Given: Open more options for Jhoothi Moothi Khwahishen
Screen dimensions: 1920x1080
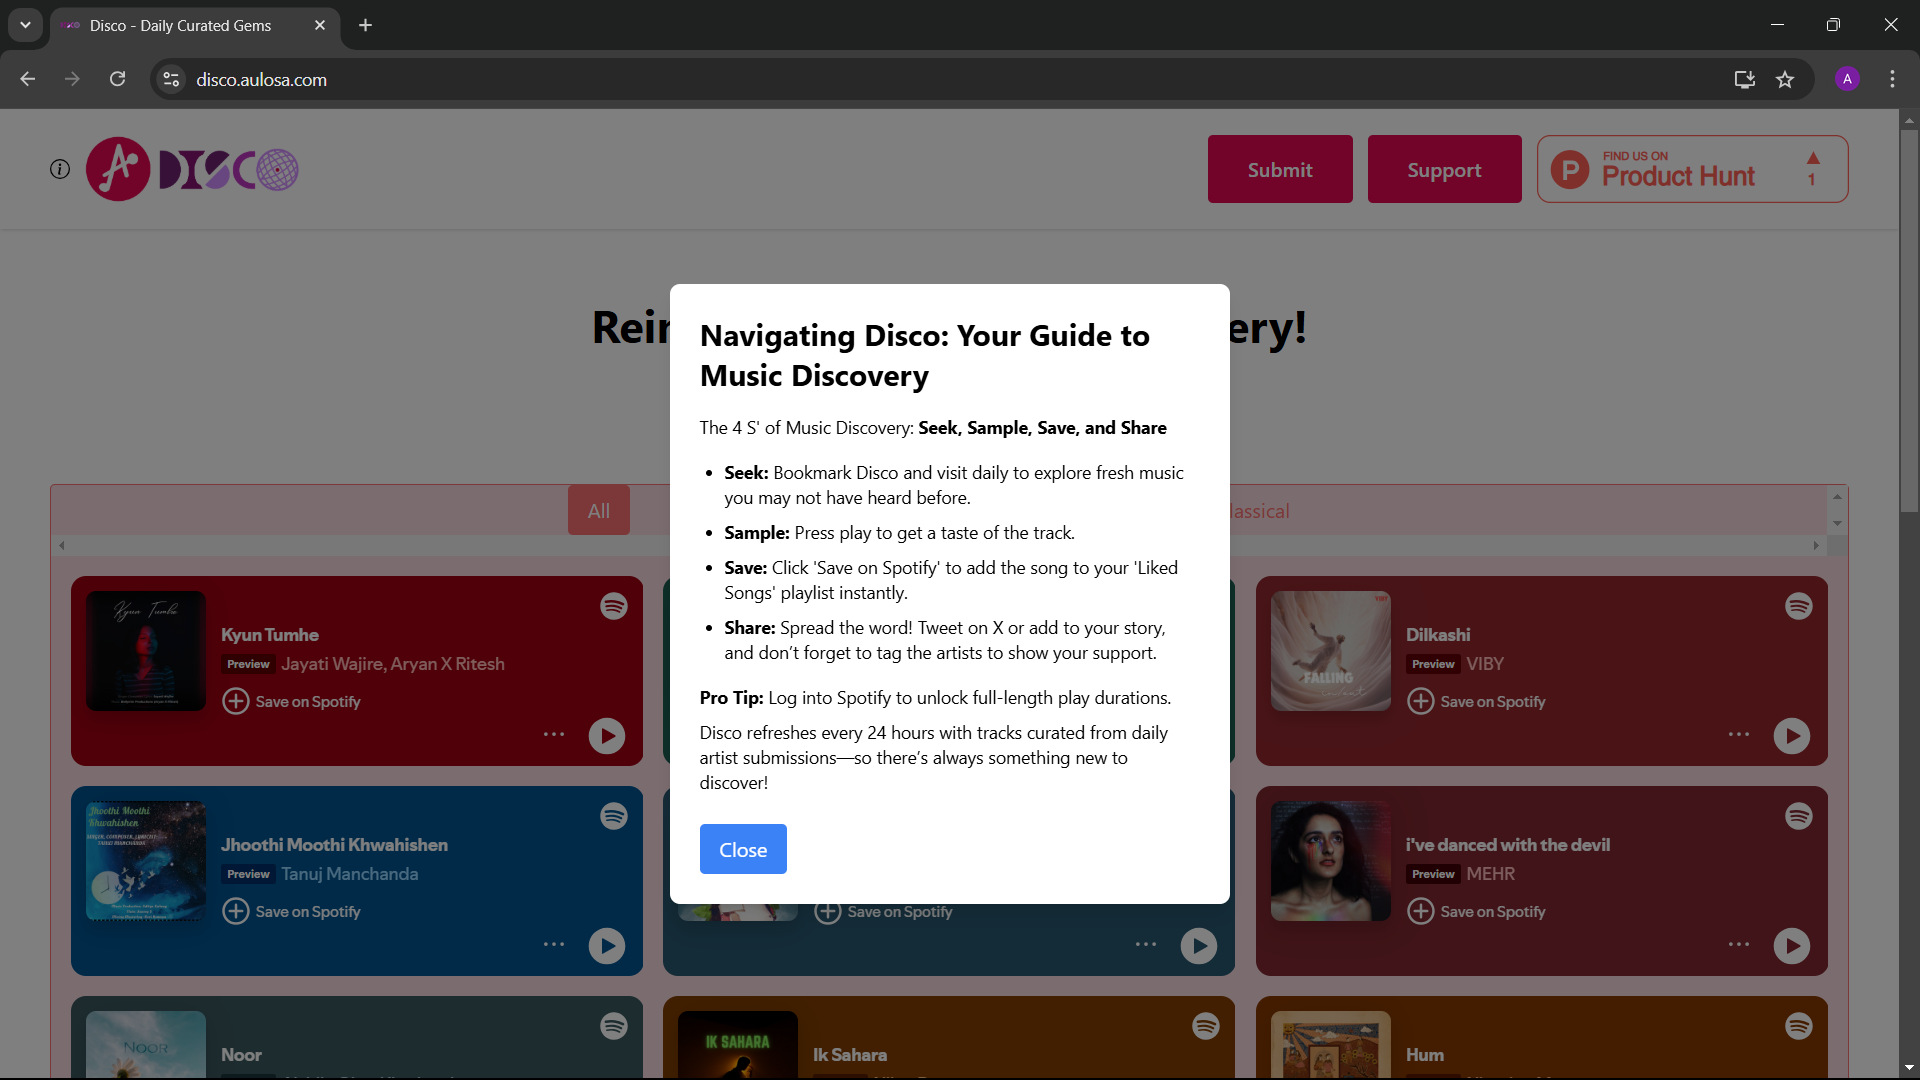Looking at the screenshot, I should coord(554,944).
